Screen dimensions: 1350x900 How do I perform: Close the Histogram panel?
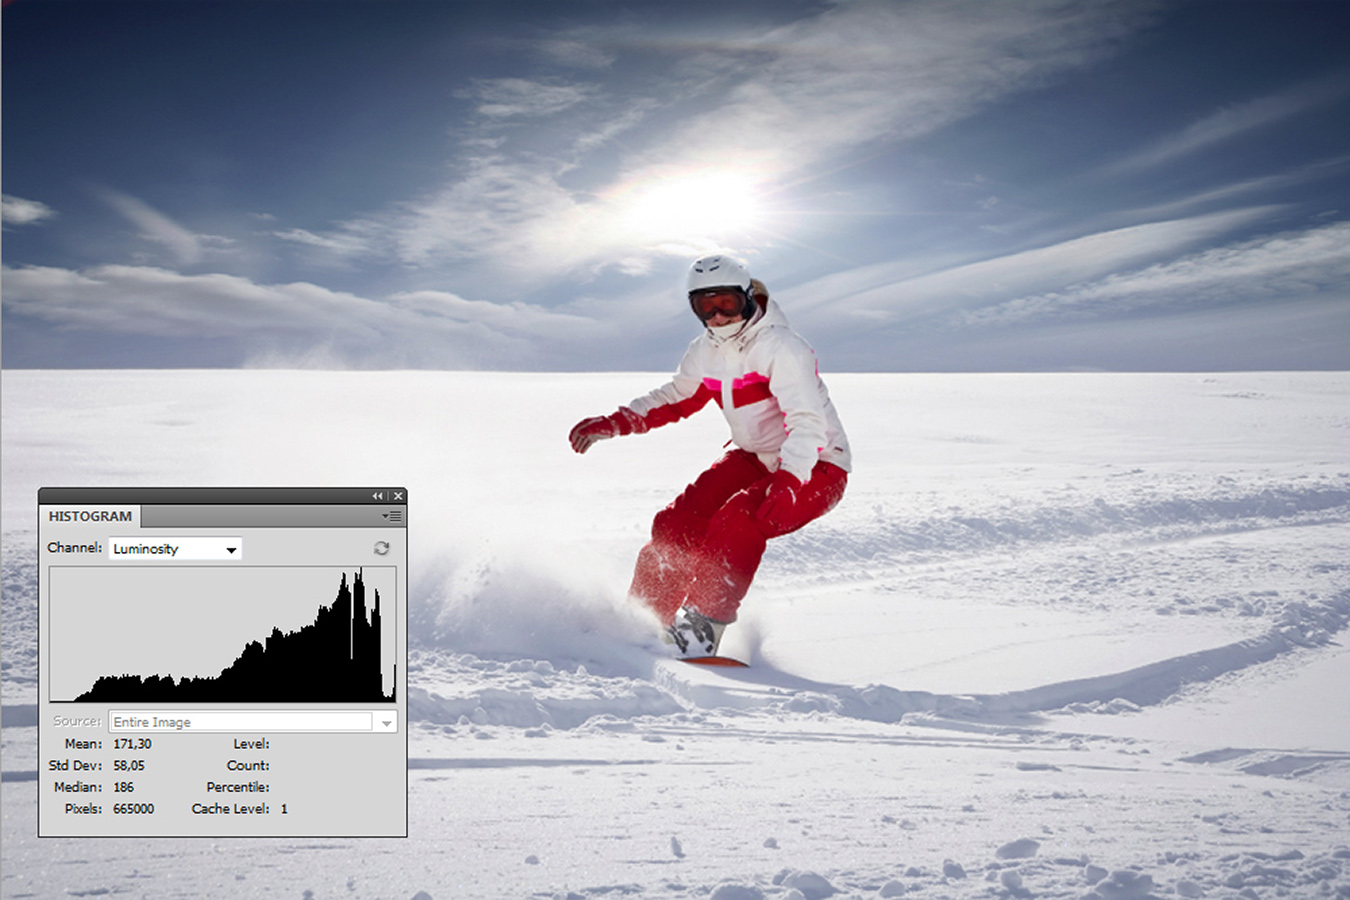398,496
